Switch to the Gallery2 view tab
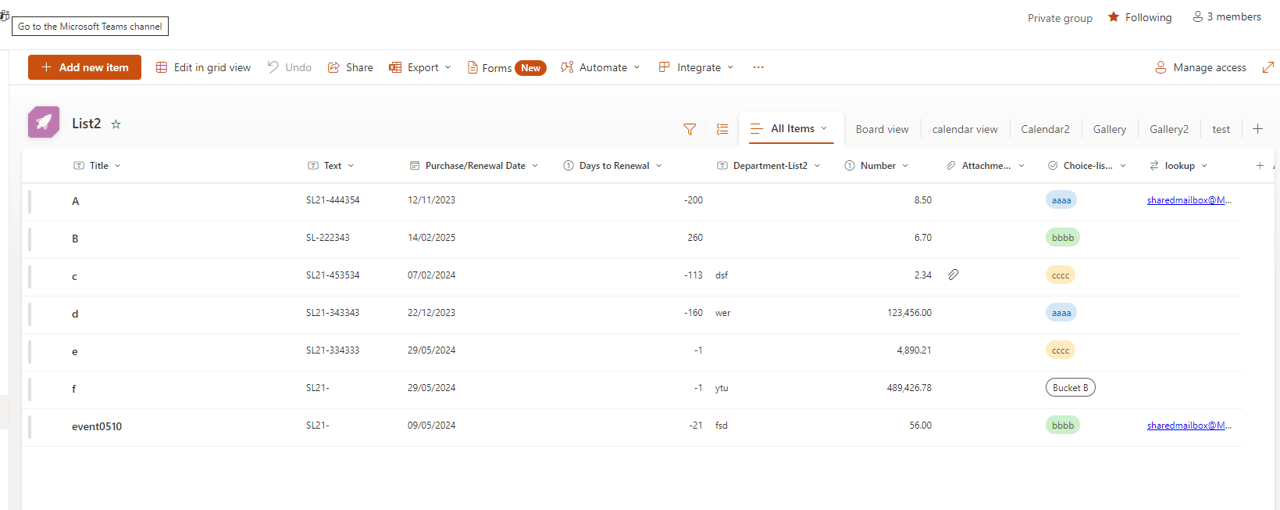The width and height of the screenshot is (1280, 510). pos(1169,129)
